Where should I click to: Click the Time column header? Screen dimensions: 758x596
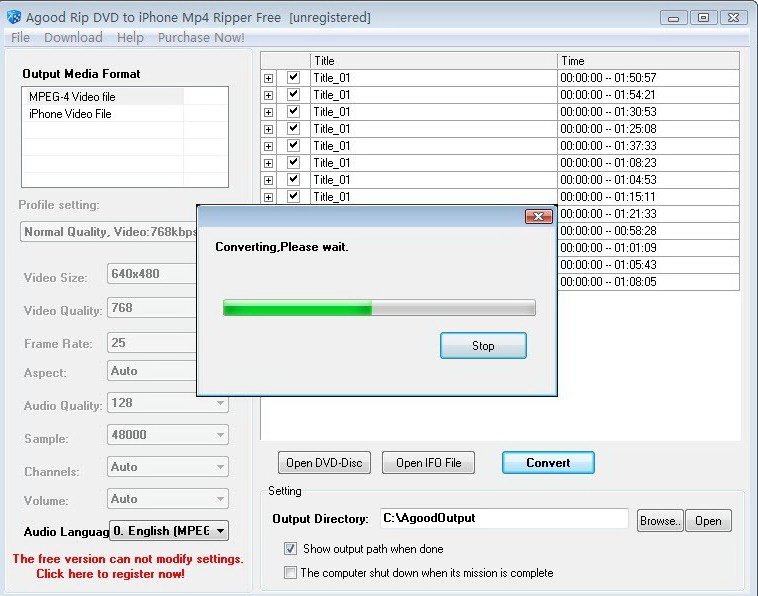click(x=648, y=61)
